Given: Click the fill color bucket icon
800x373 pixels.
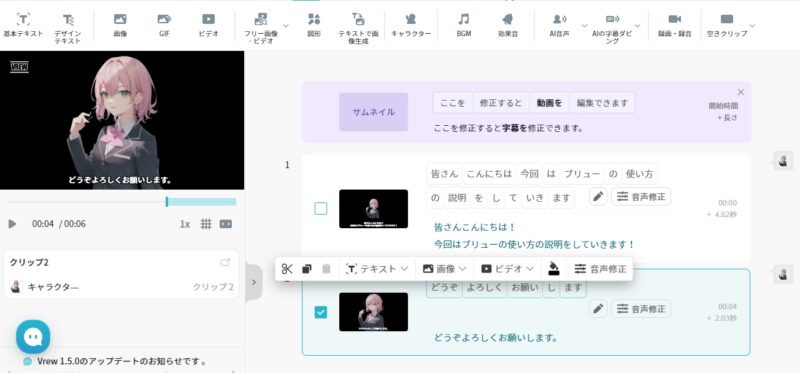Looking at the screenshot, I should [x=554, y=268].
